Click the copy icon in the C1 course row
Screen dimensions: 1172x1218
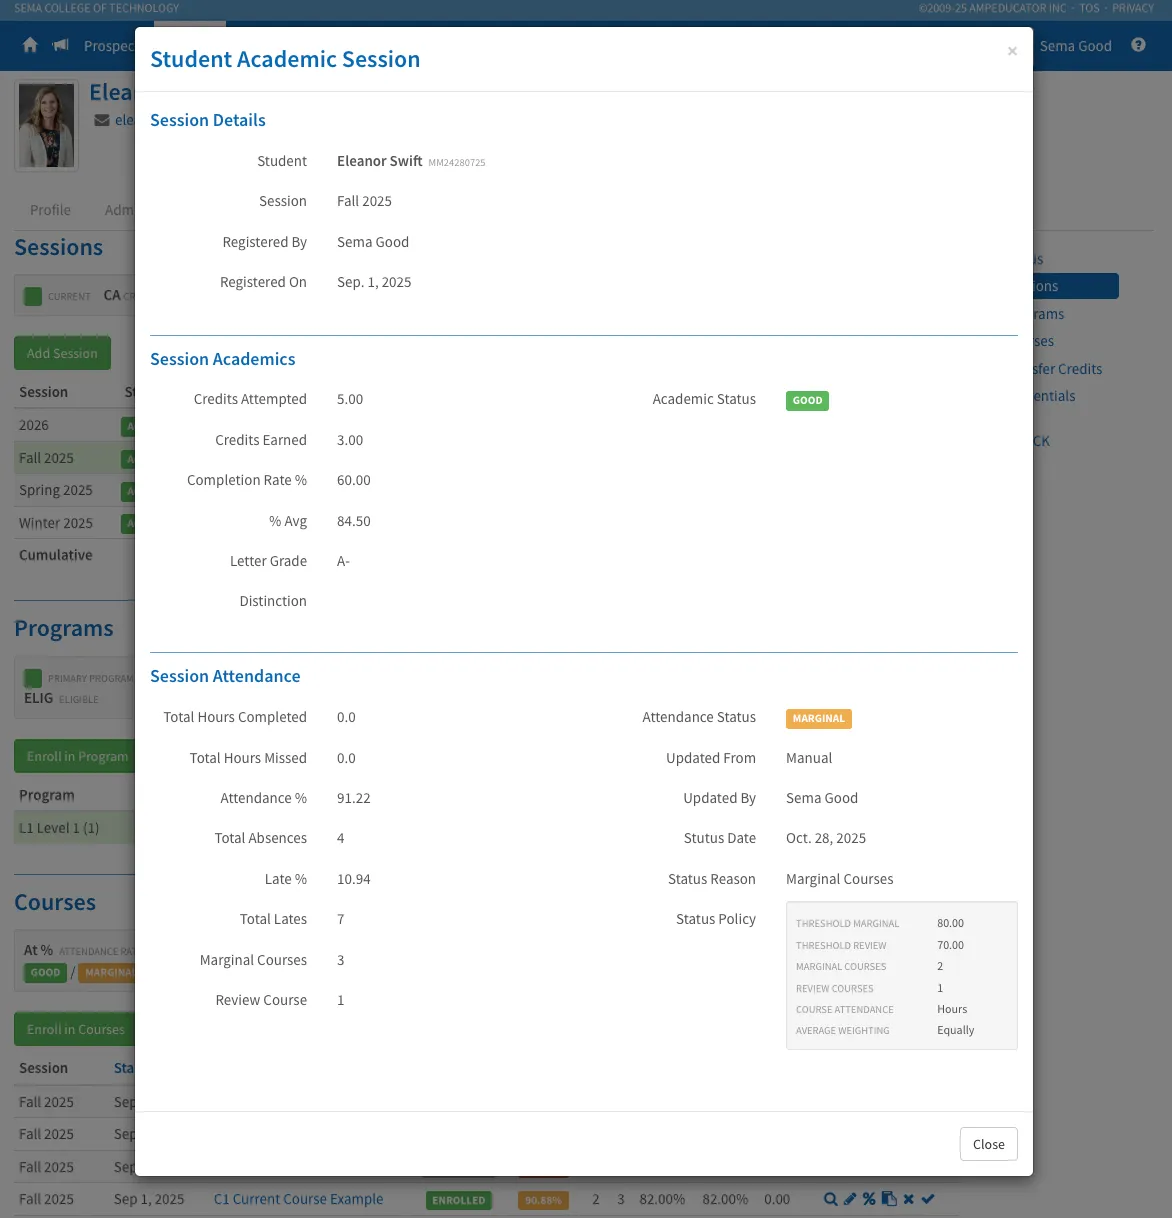coord(889,1199)
